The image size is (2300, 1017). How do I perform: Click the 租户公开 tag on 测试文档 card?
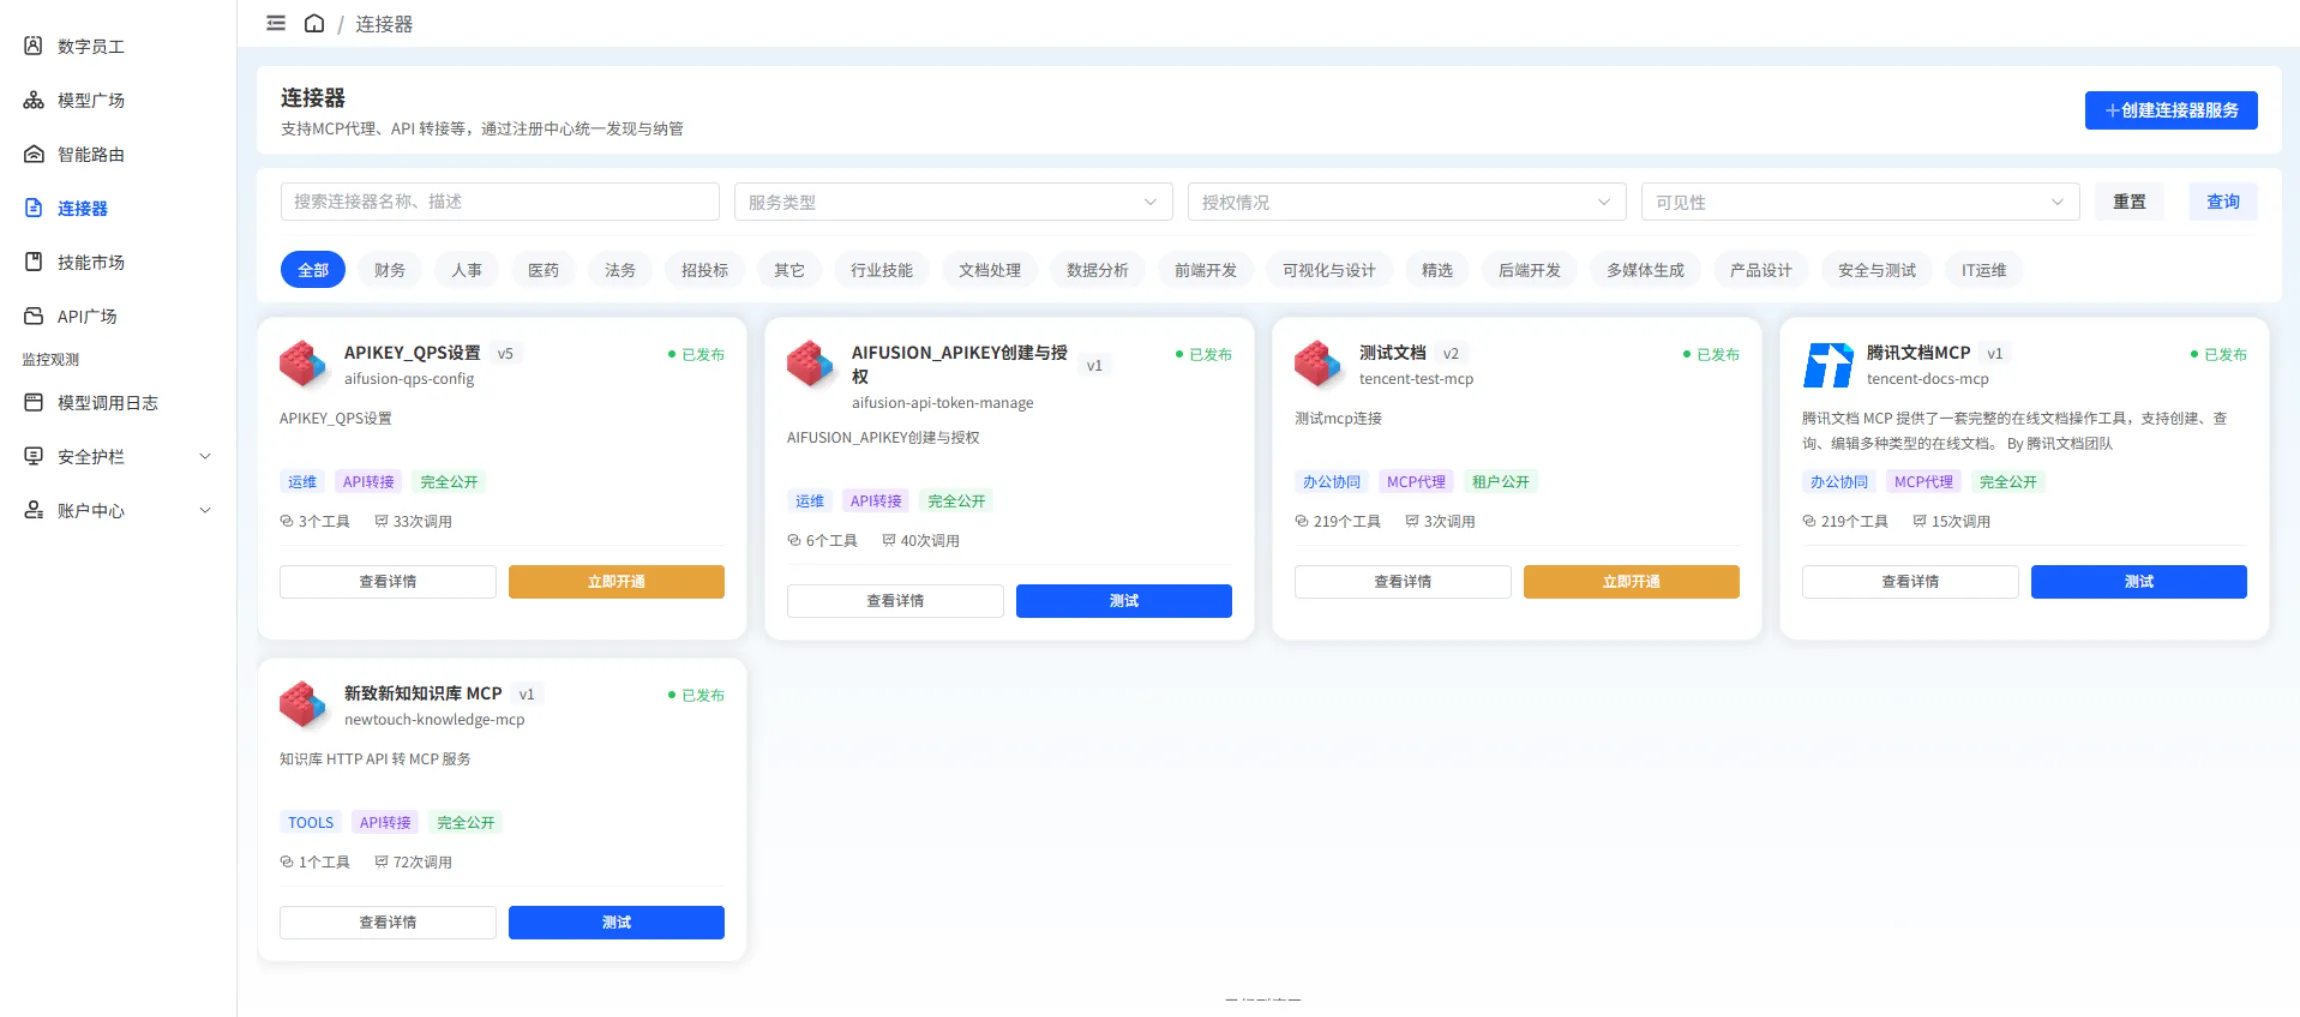[1500, 481]
